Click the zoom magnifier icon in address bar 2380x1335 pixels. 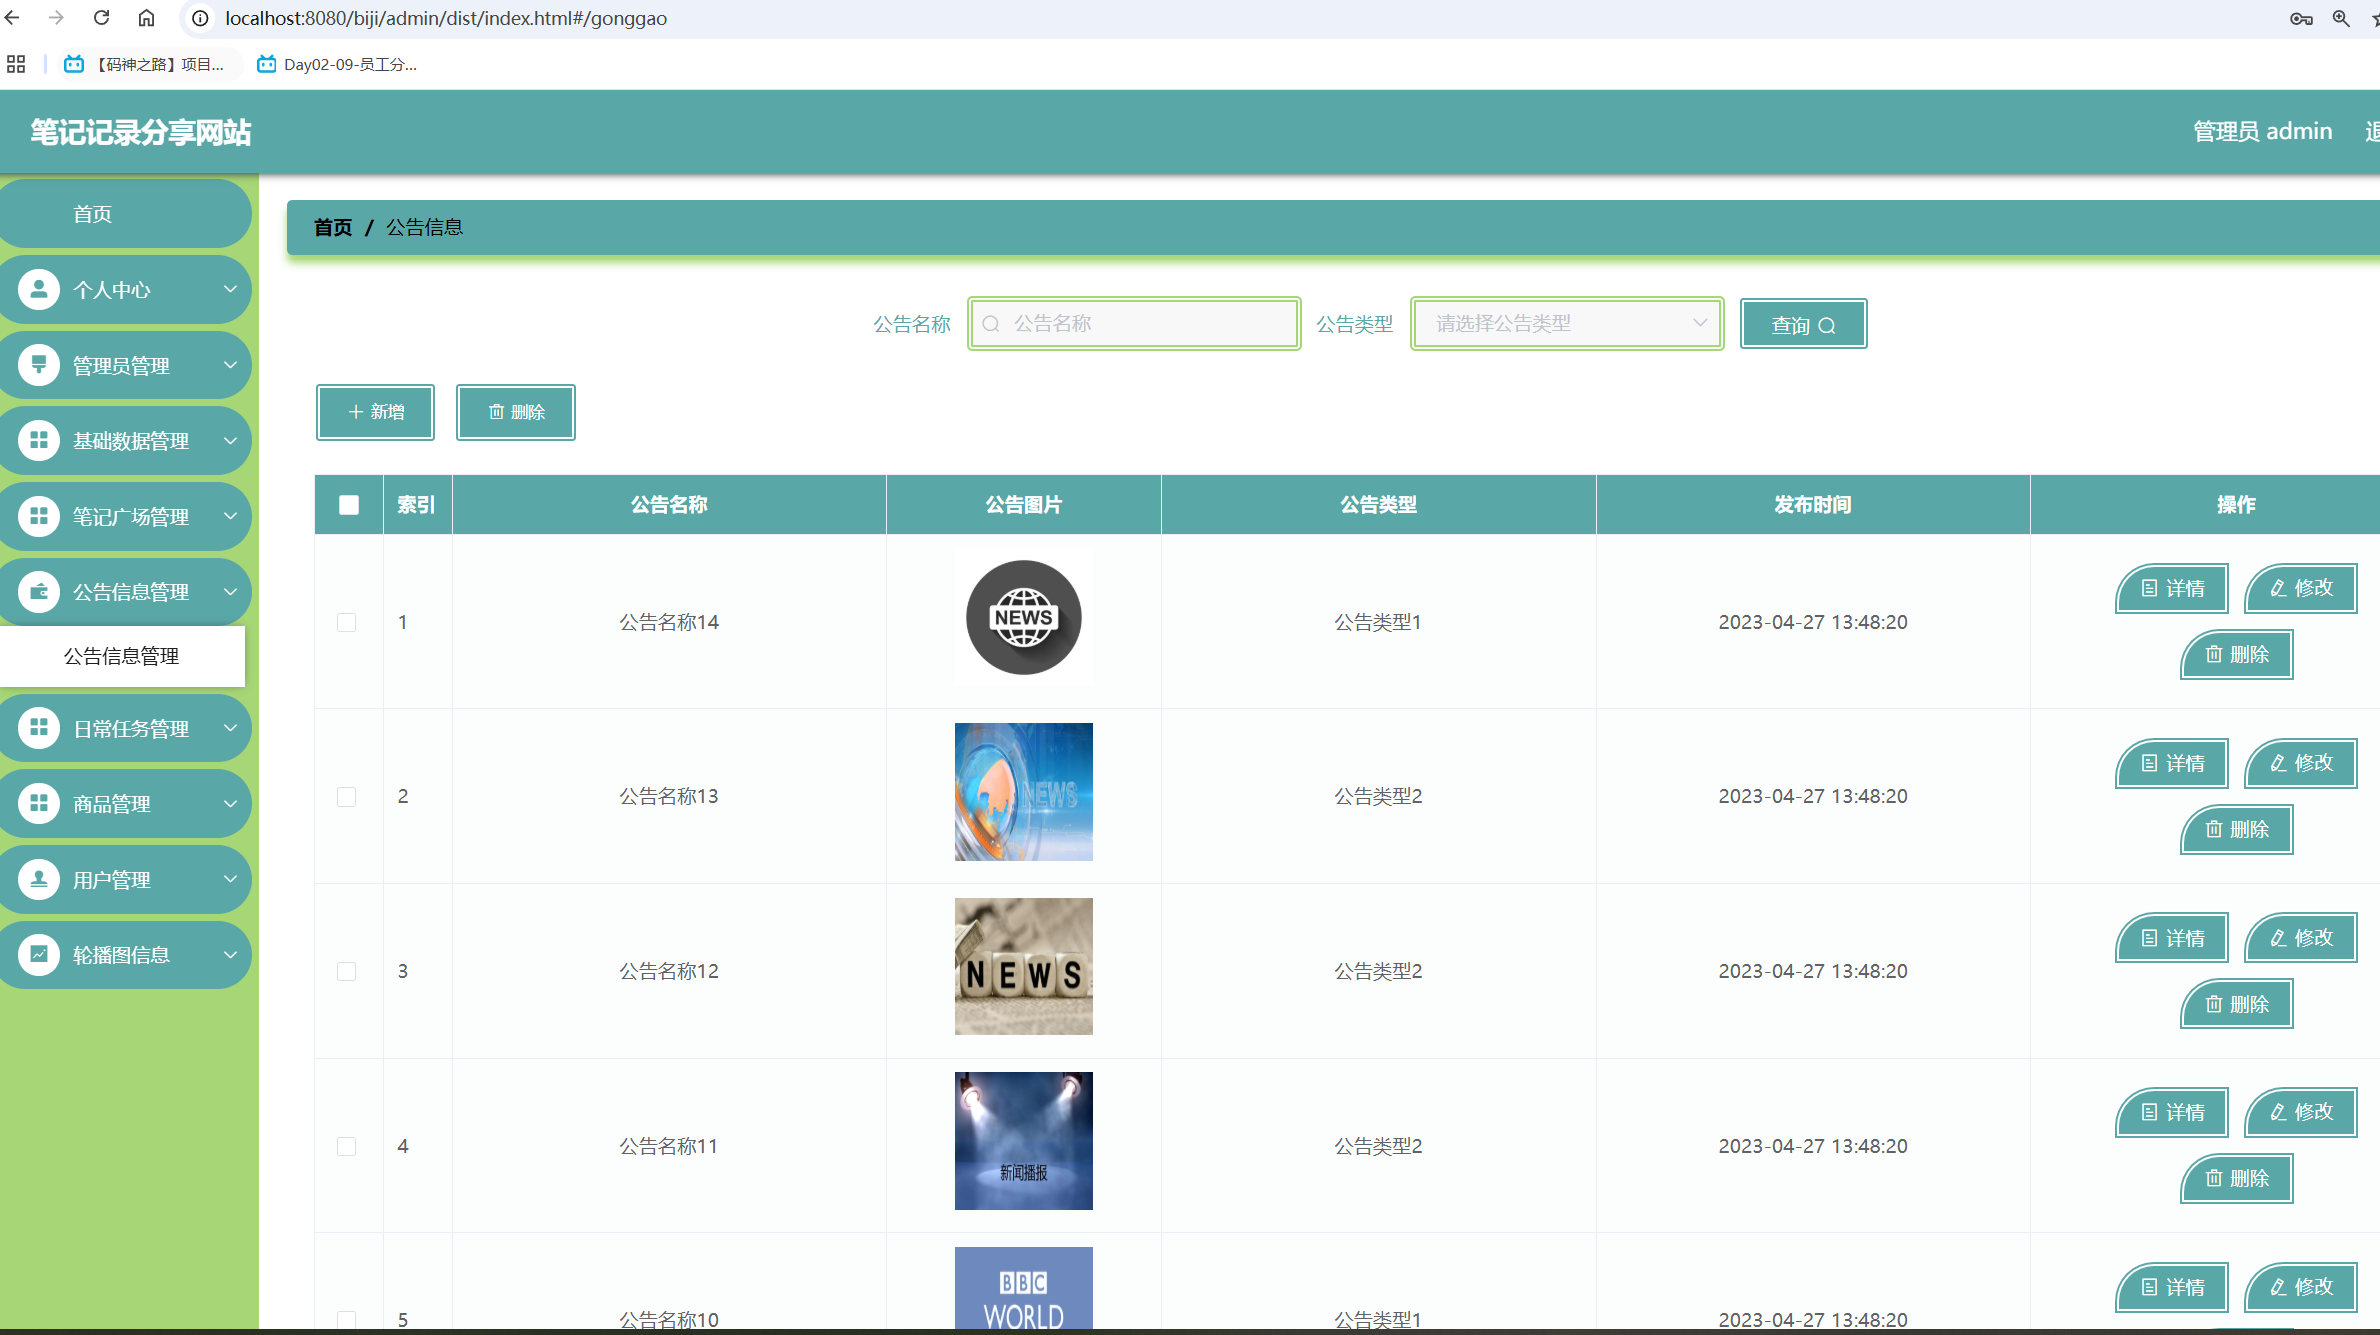[x=2341, y=18]
